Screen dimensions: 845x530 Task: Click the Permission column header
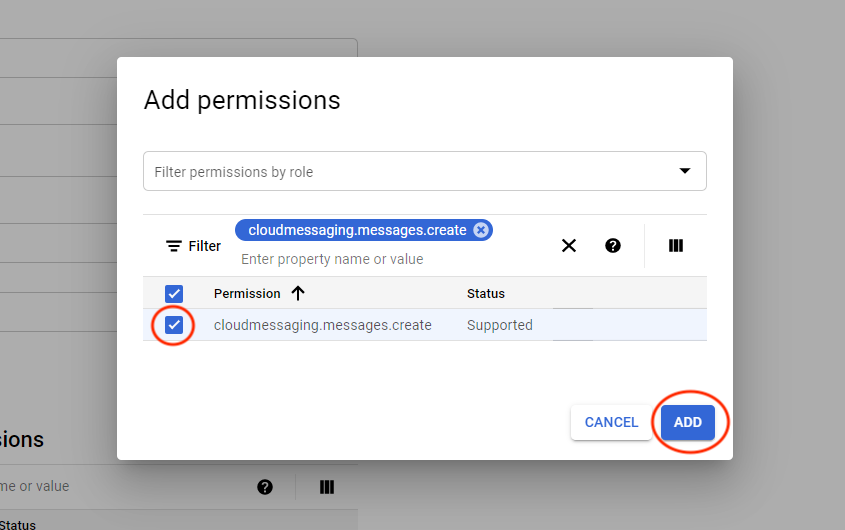click(247, 294)
